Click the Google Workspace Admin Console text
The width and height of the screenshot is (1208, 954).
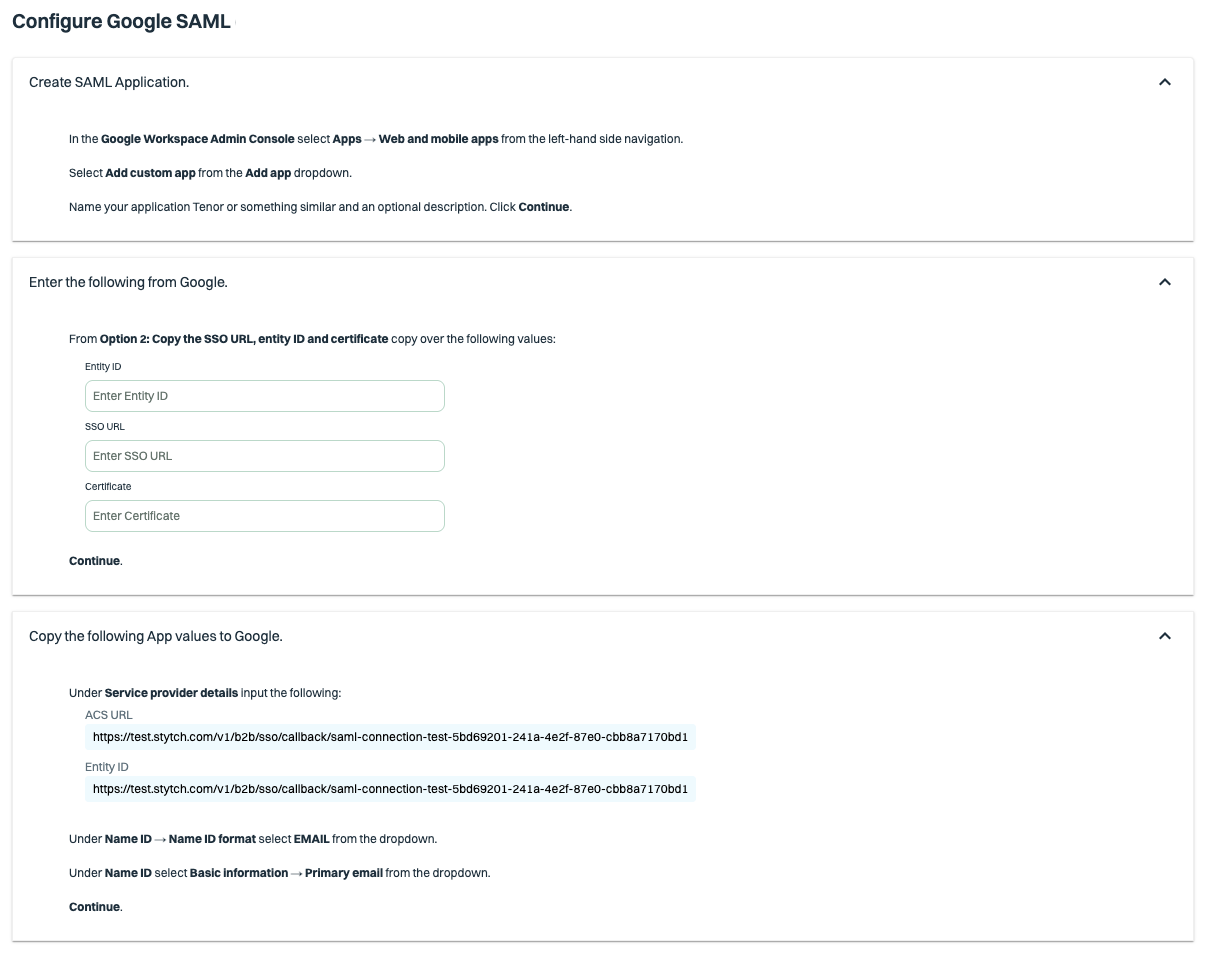point(198,139)
